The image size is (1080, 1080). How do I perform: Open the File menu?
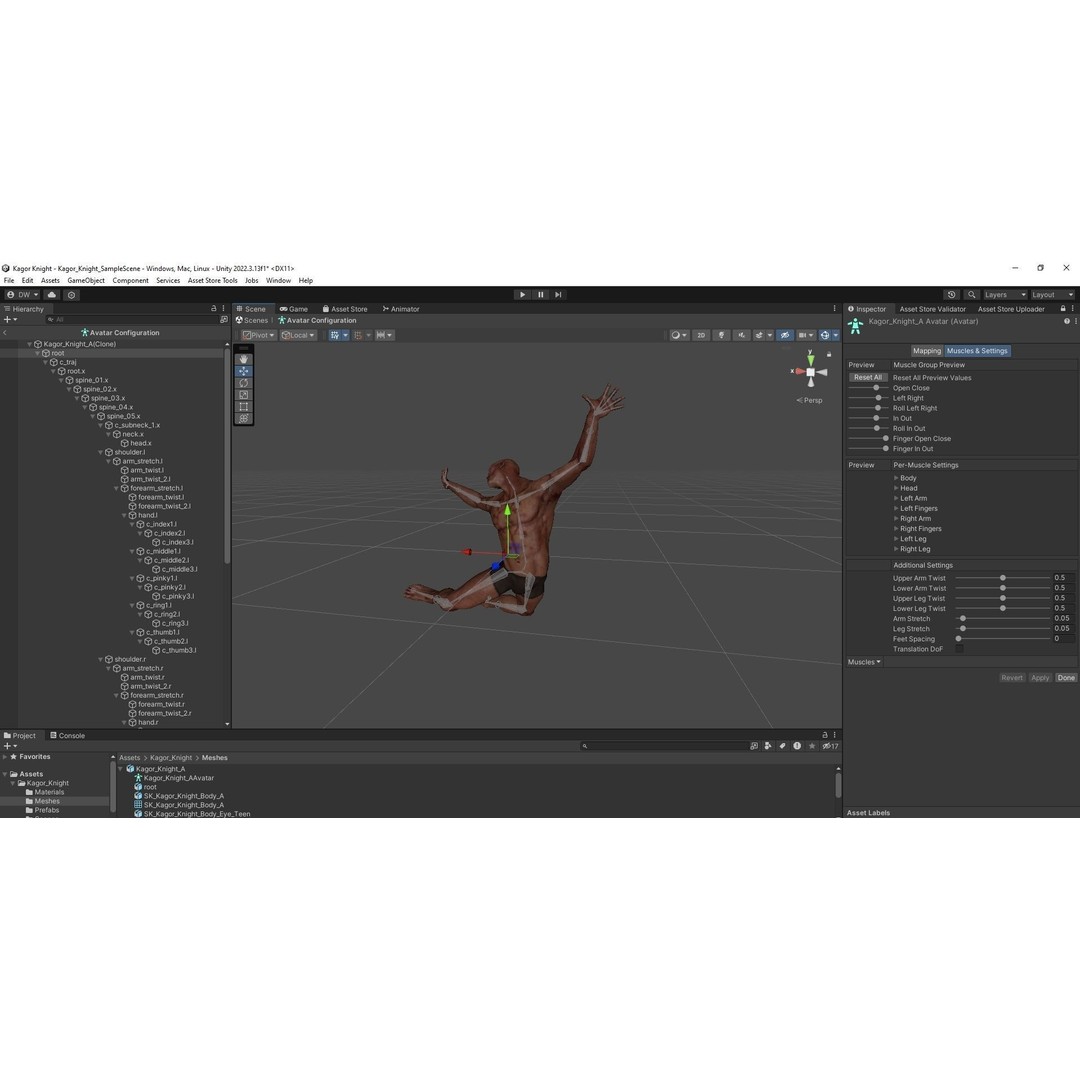(x=9, y=280)
